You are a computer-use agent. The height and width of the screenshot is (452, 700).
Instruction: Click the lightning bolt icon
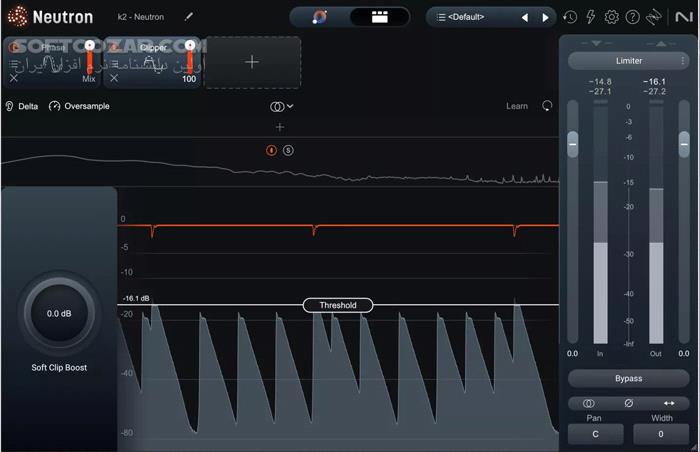click(x=590, y=17)
